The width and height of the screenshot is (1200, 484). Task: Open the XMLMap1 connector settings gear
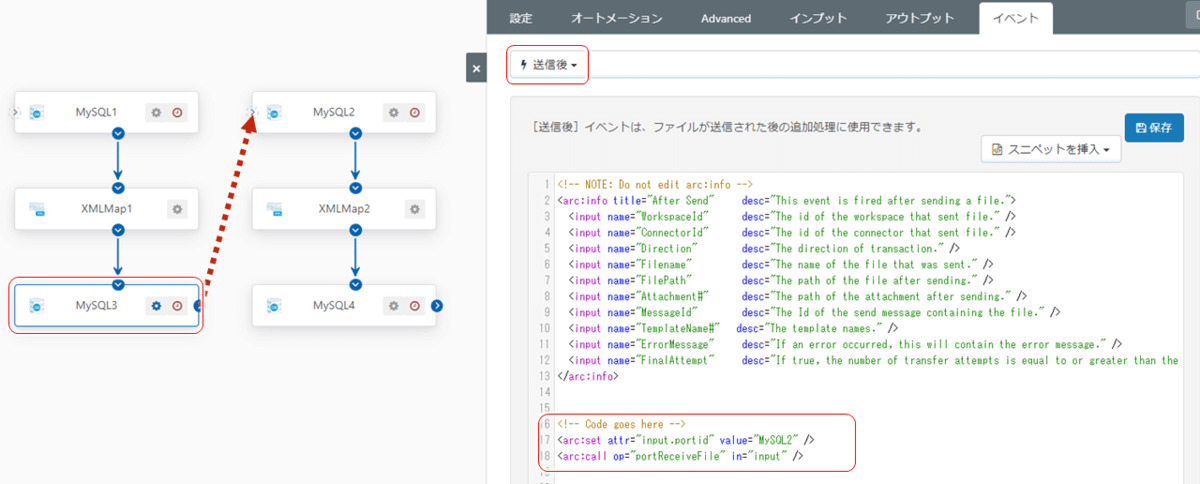tap(177, 209)
